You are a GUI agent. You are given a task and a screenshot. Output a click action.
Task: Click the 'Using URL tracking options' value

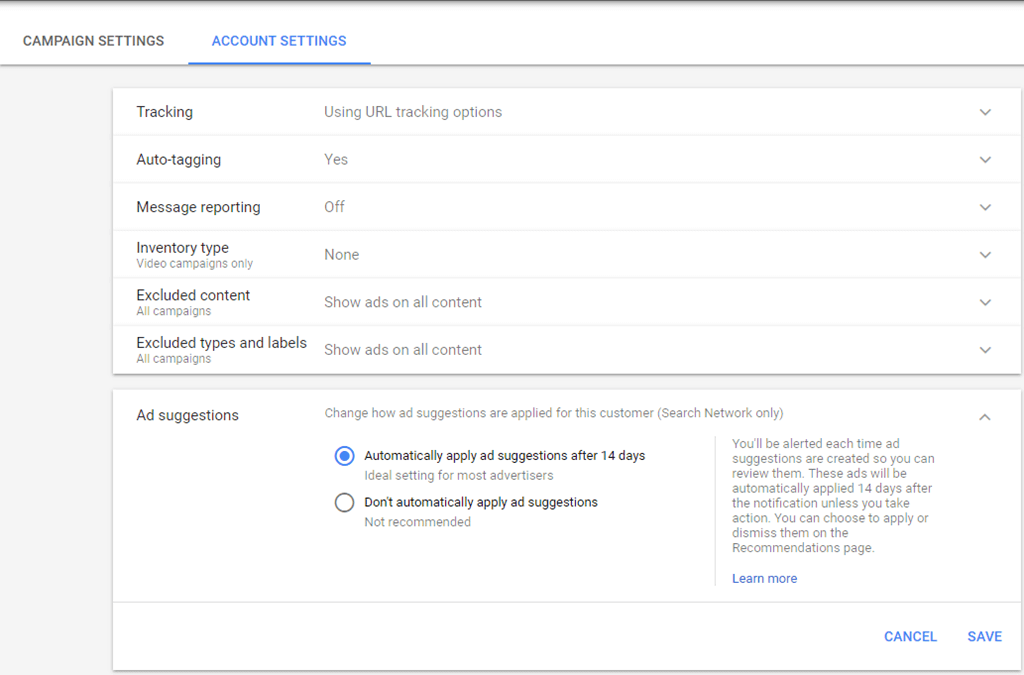[x=413, y=112]
